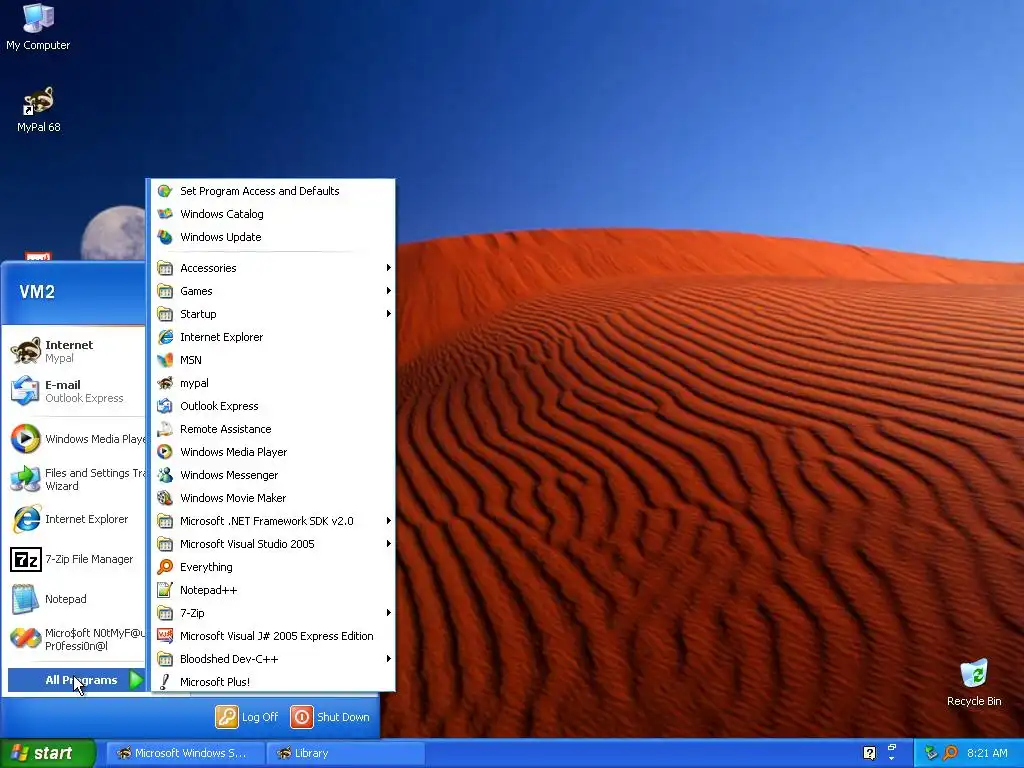Open Internet Explorer recent Start menu entry

pos(75,519)
